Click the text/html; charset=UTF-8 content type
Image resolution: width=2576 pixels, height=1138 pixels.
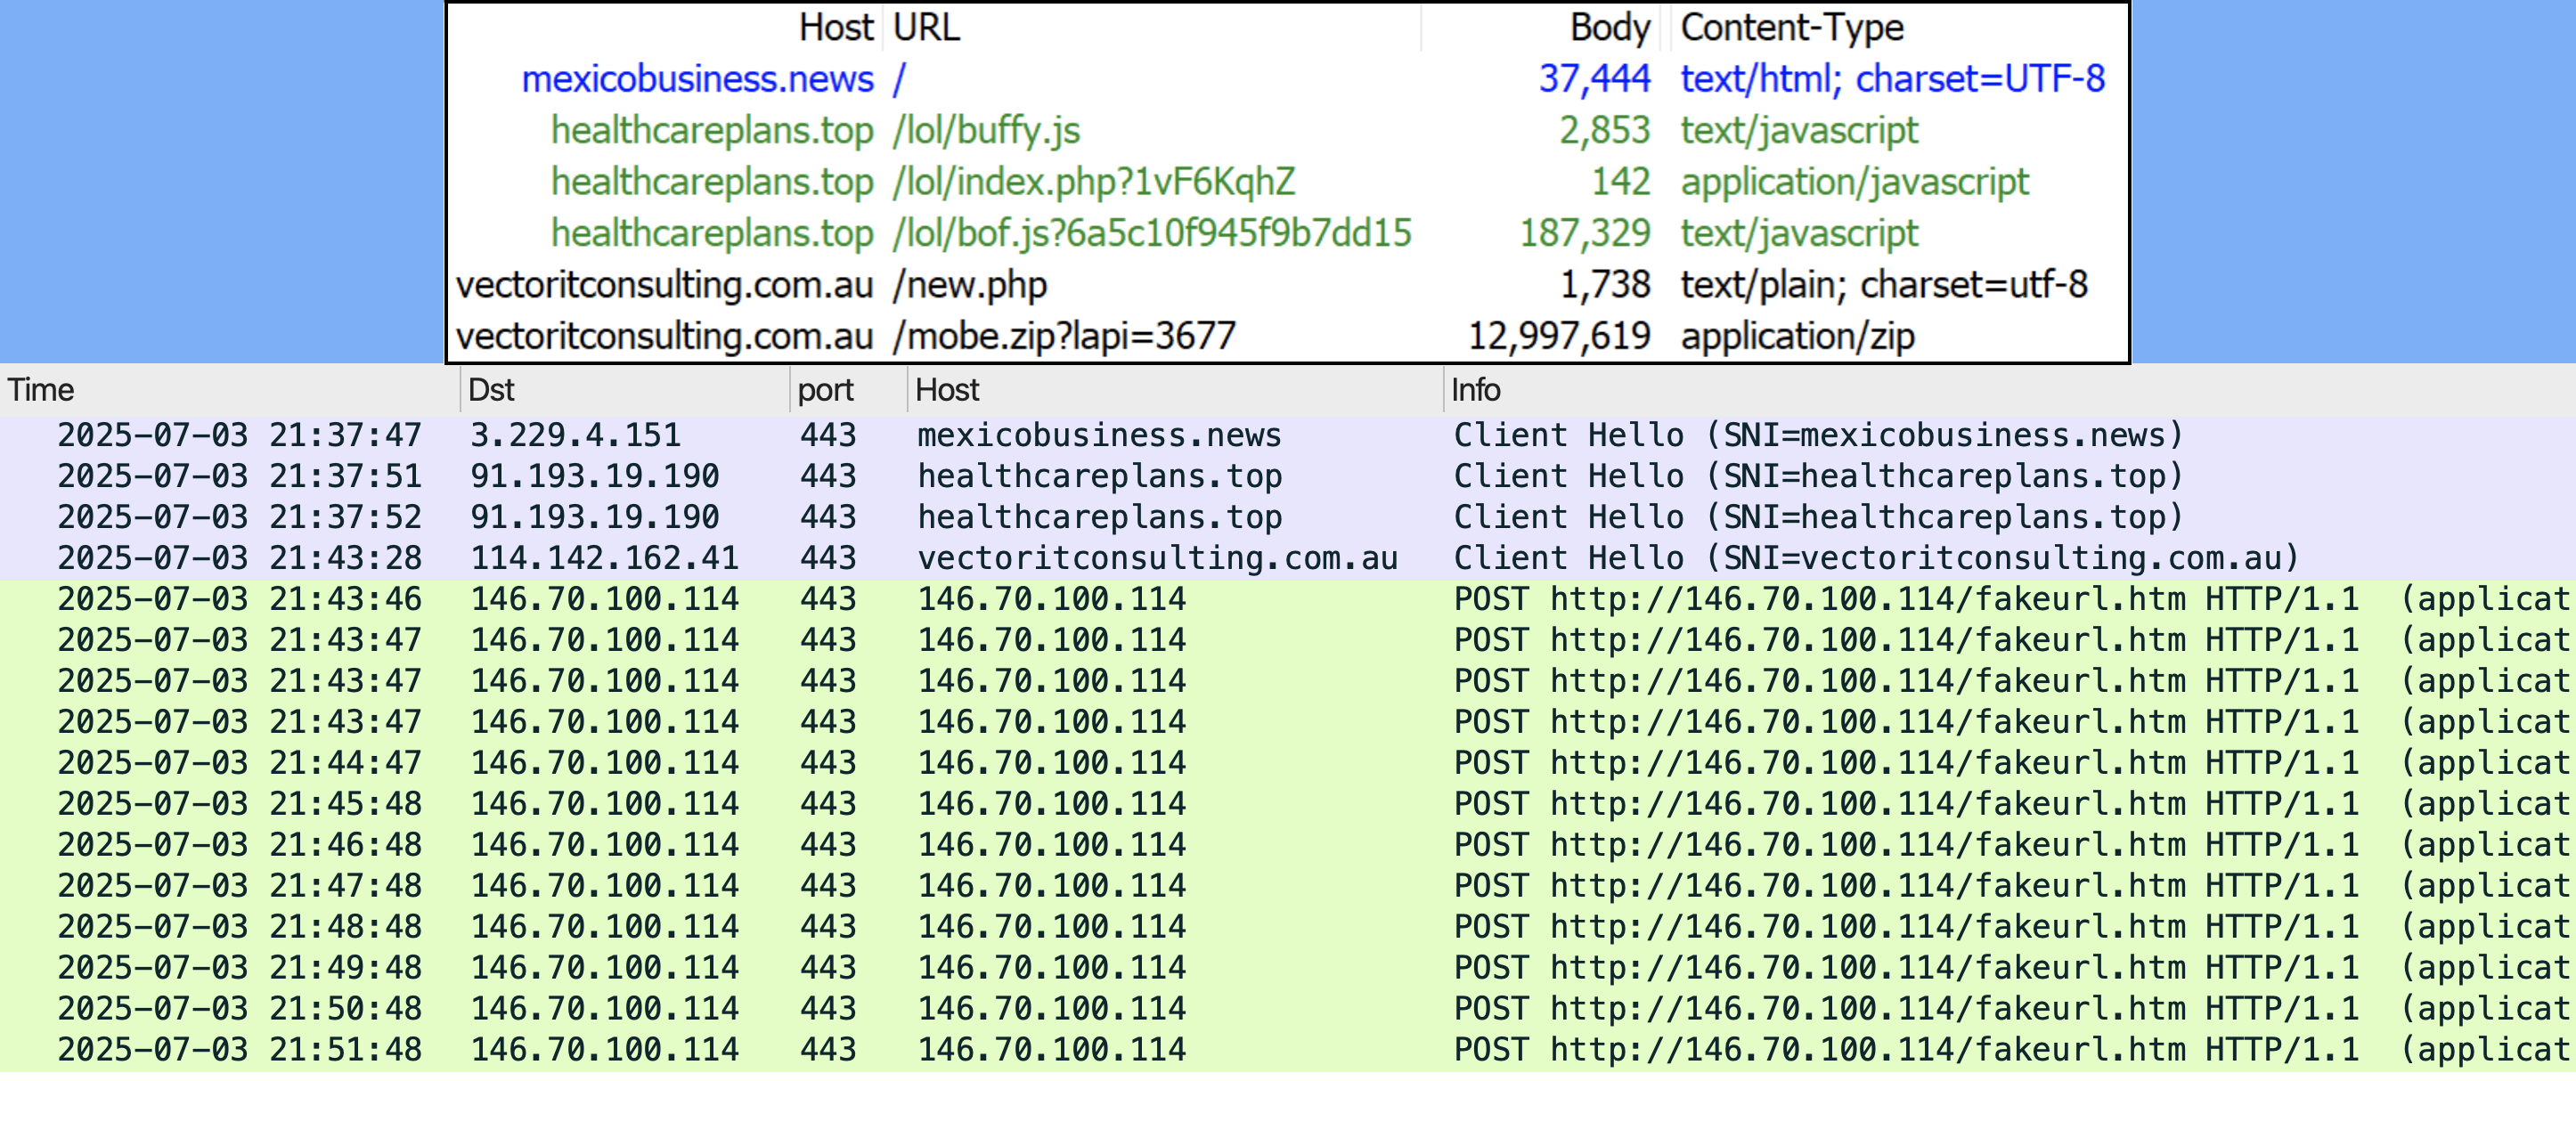click(x=1892, y=79)
